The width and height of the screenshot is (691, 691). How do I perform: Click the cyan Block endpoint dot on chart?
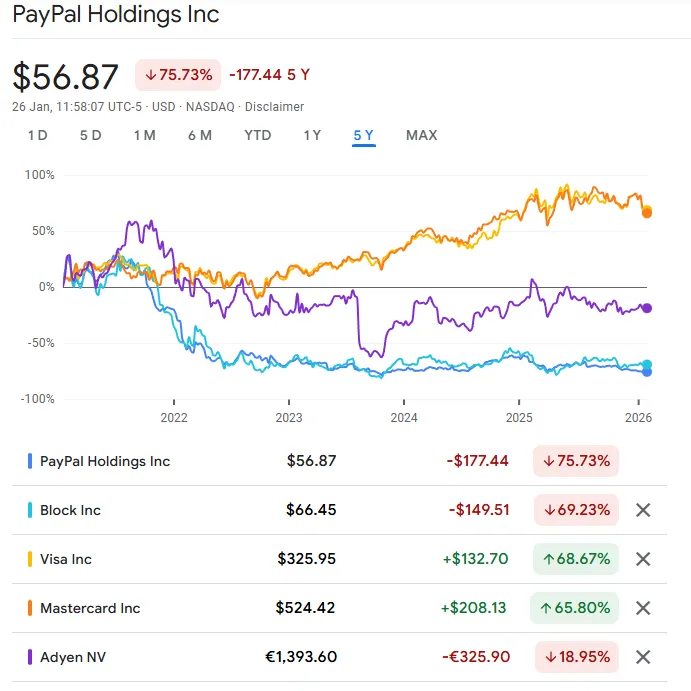(647, 365)
